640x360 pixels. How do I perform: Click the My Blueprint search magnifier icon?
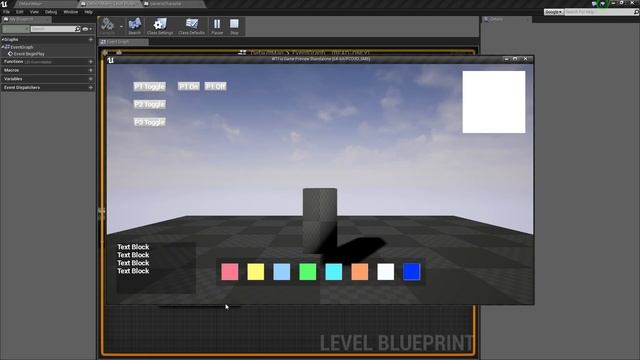(x=78, y=29)
